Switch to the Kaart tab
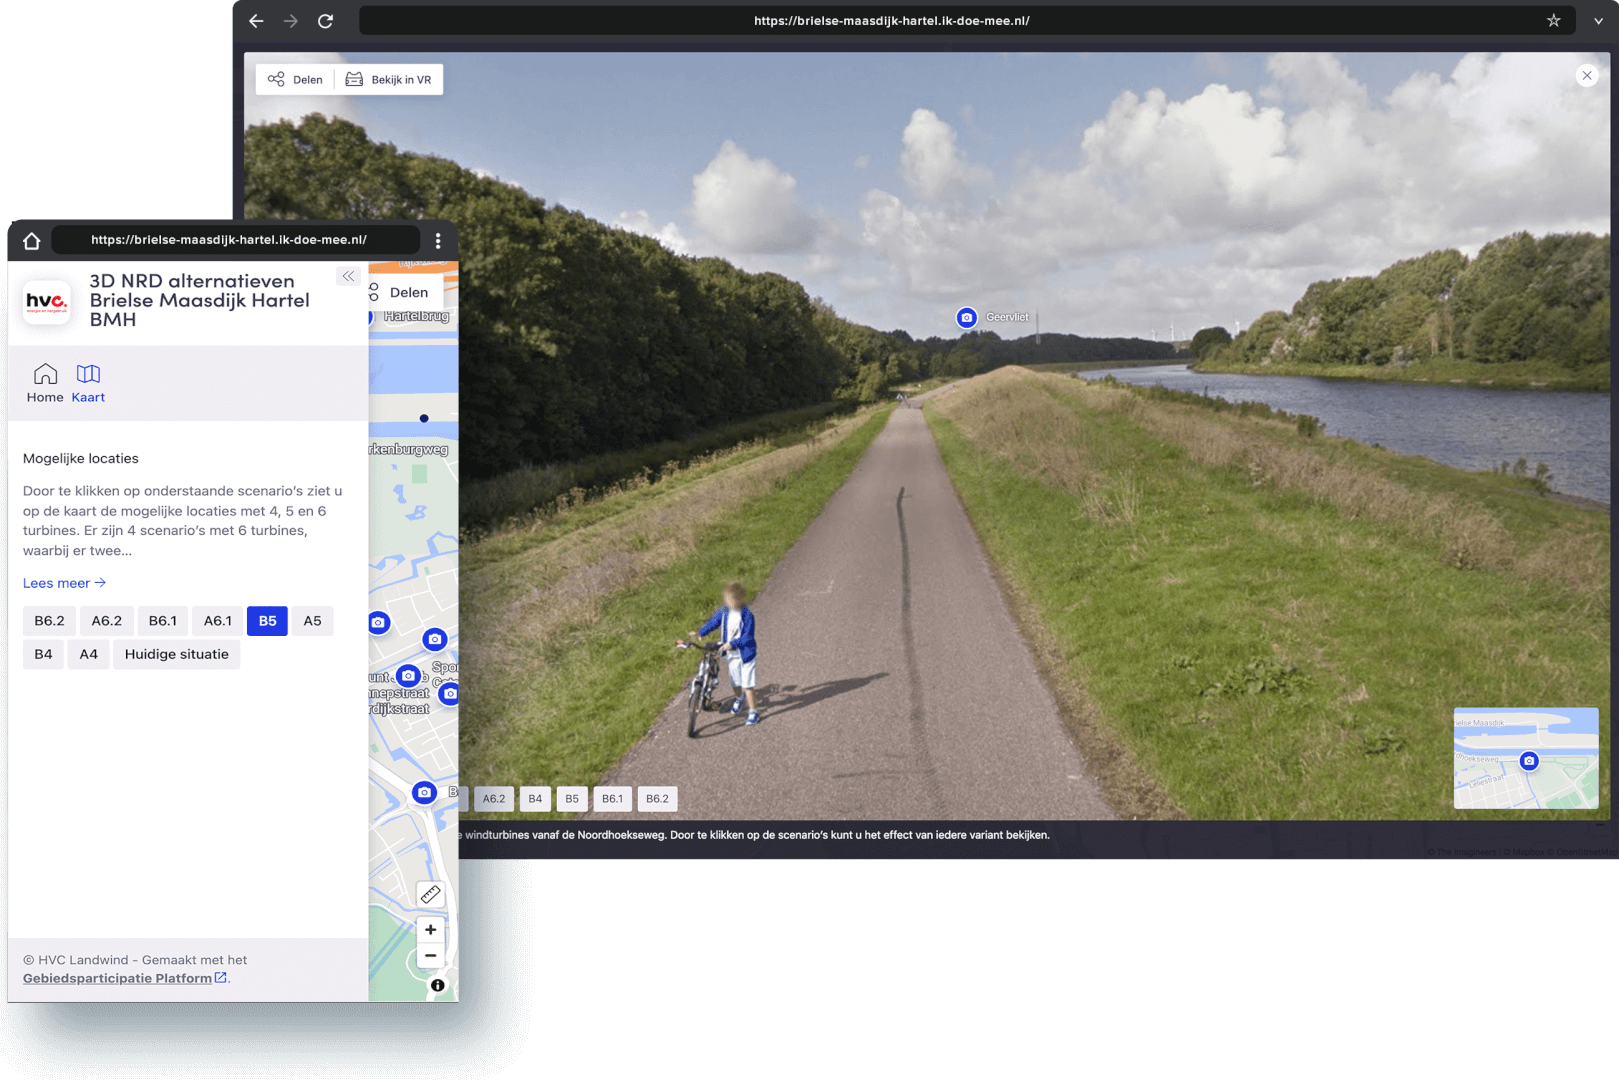 point(88,384)
